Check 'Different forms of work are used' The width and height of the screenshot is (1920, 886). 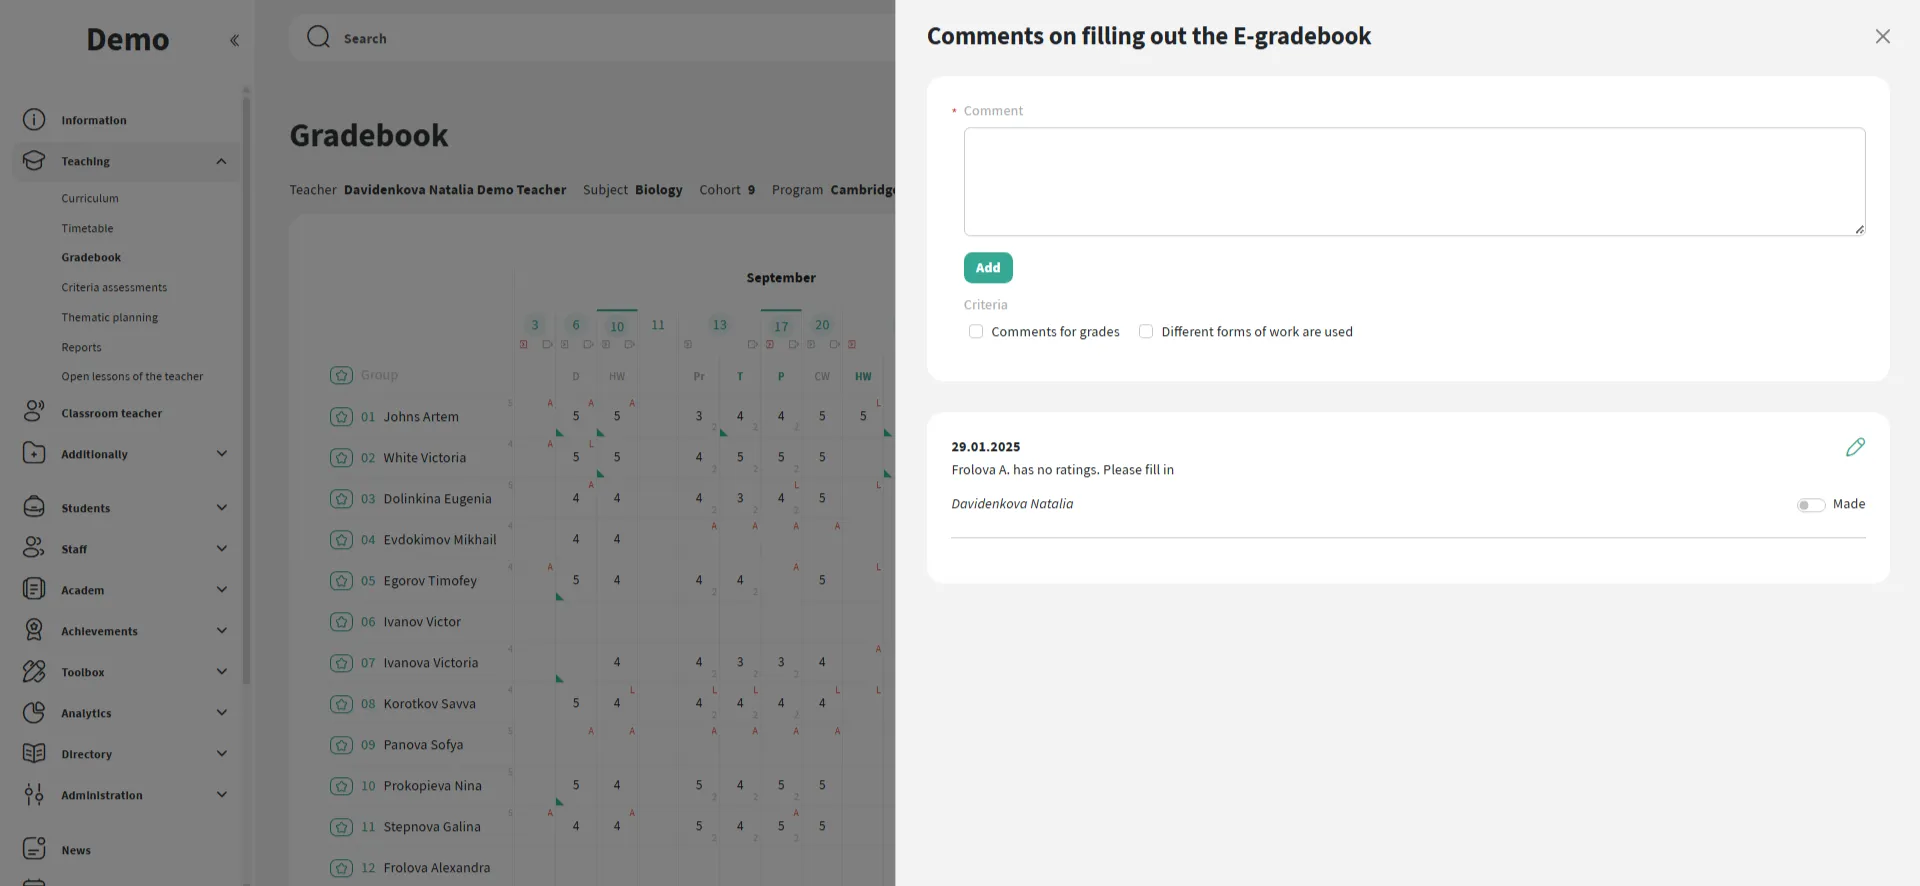[1146, 332]
